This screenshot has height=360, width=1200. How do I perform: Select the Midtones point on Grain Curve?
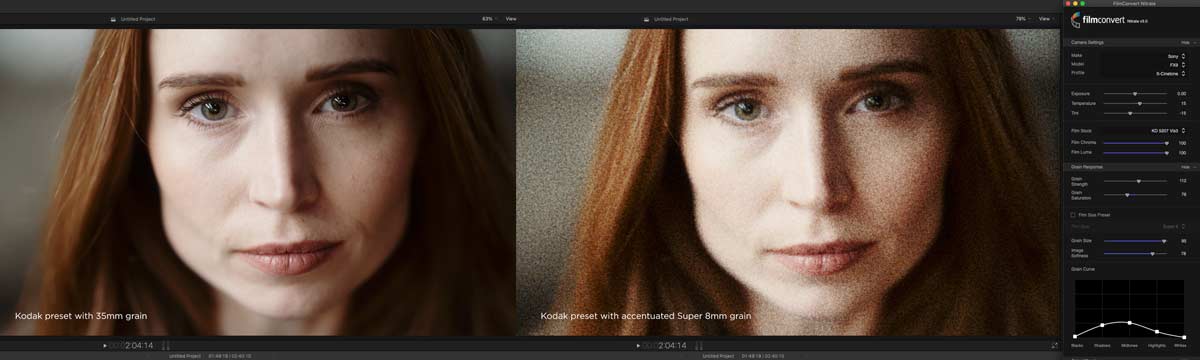pos(1130,323)
